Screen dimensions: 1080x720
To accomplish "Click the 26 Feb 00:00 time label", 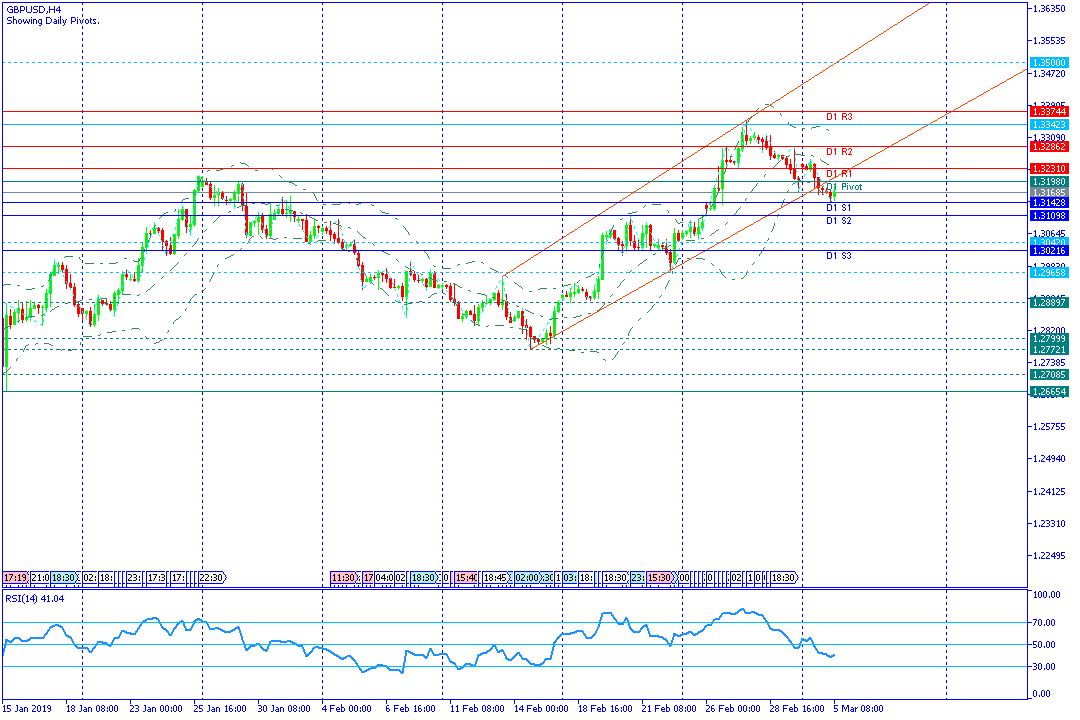I will (x=733, y=709).
